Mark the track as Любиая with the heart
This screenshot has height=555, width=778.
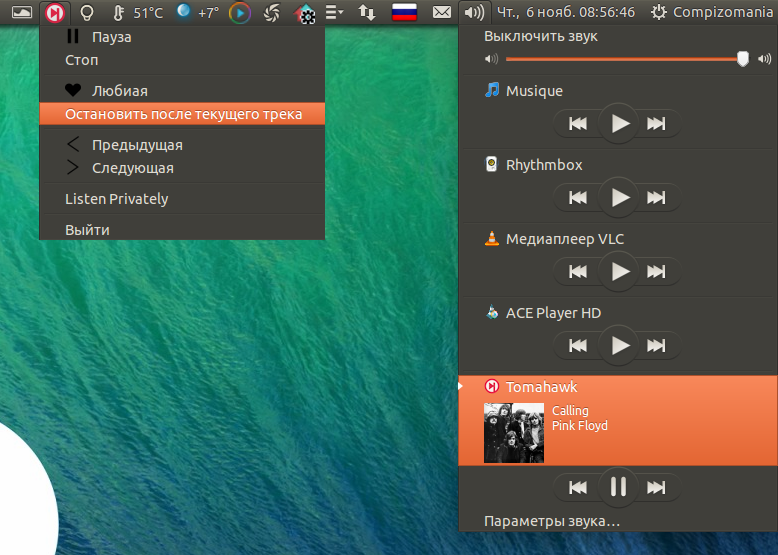click(x=182, y=91)
